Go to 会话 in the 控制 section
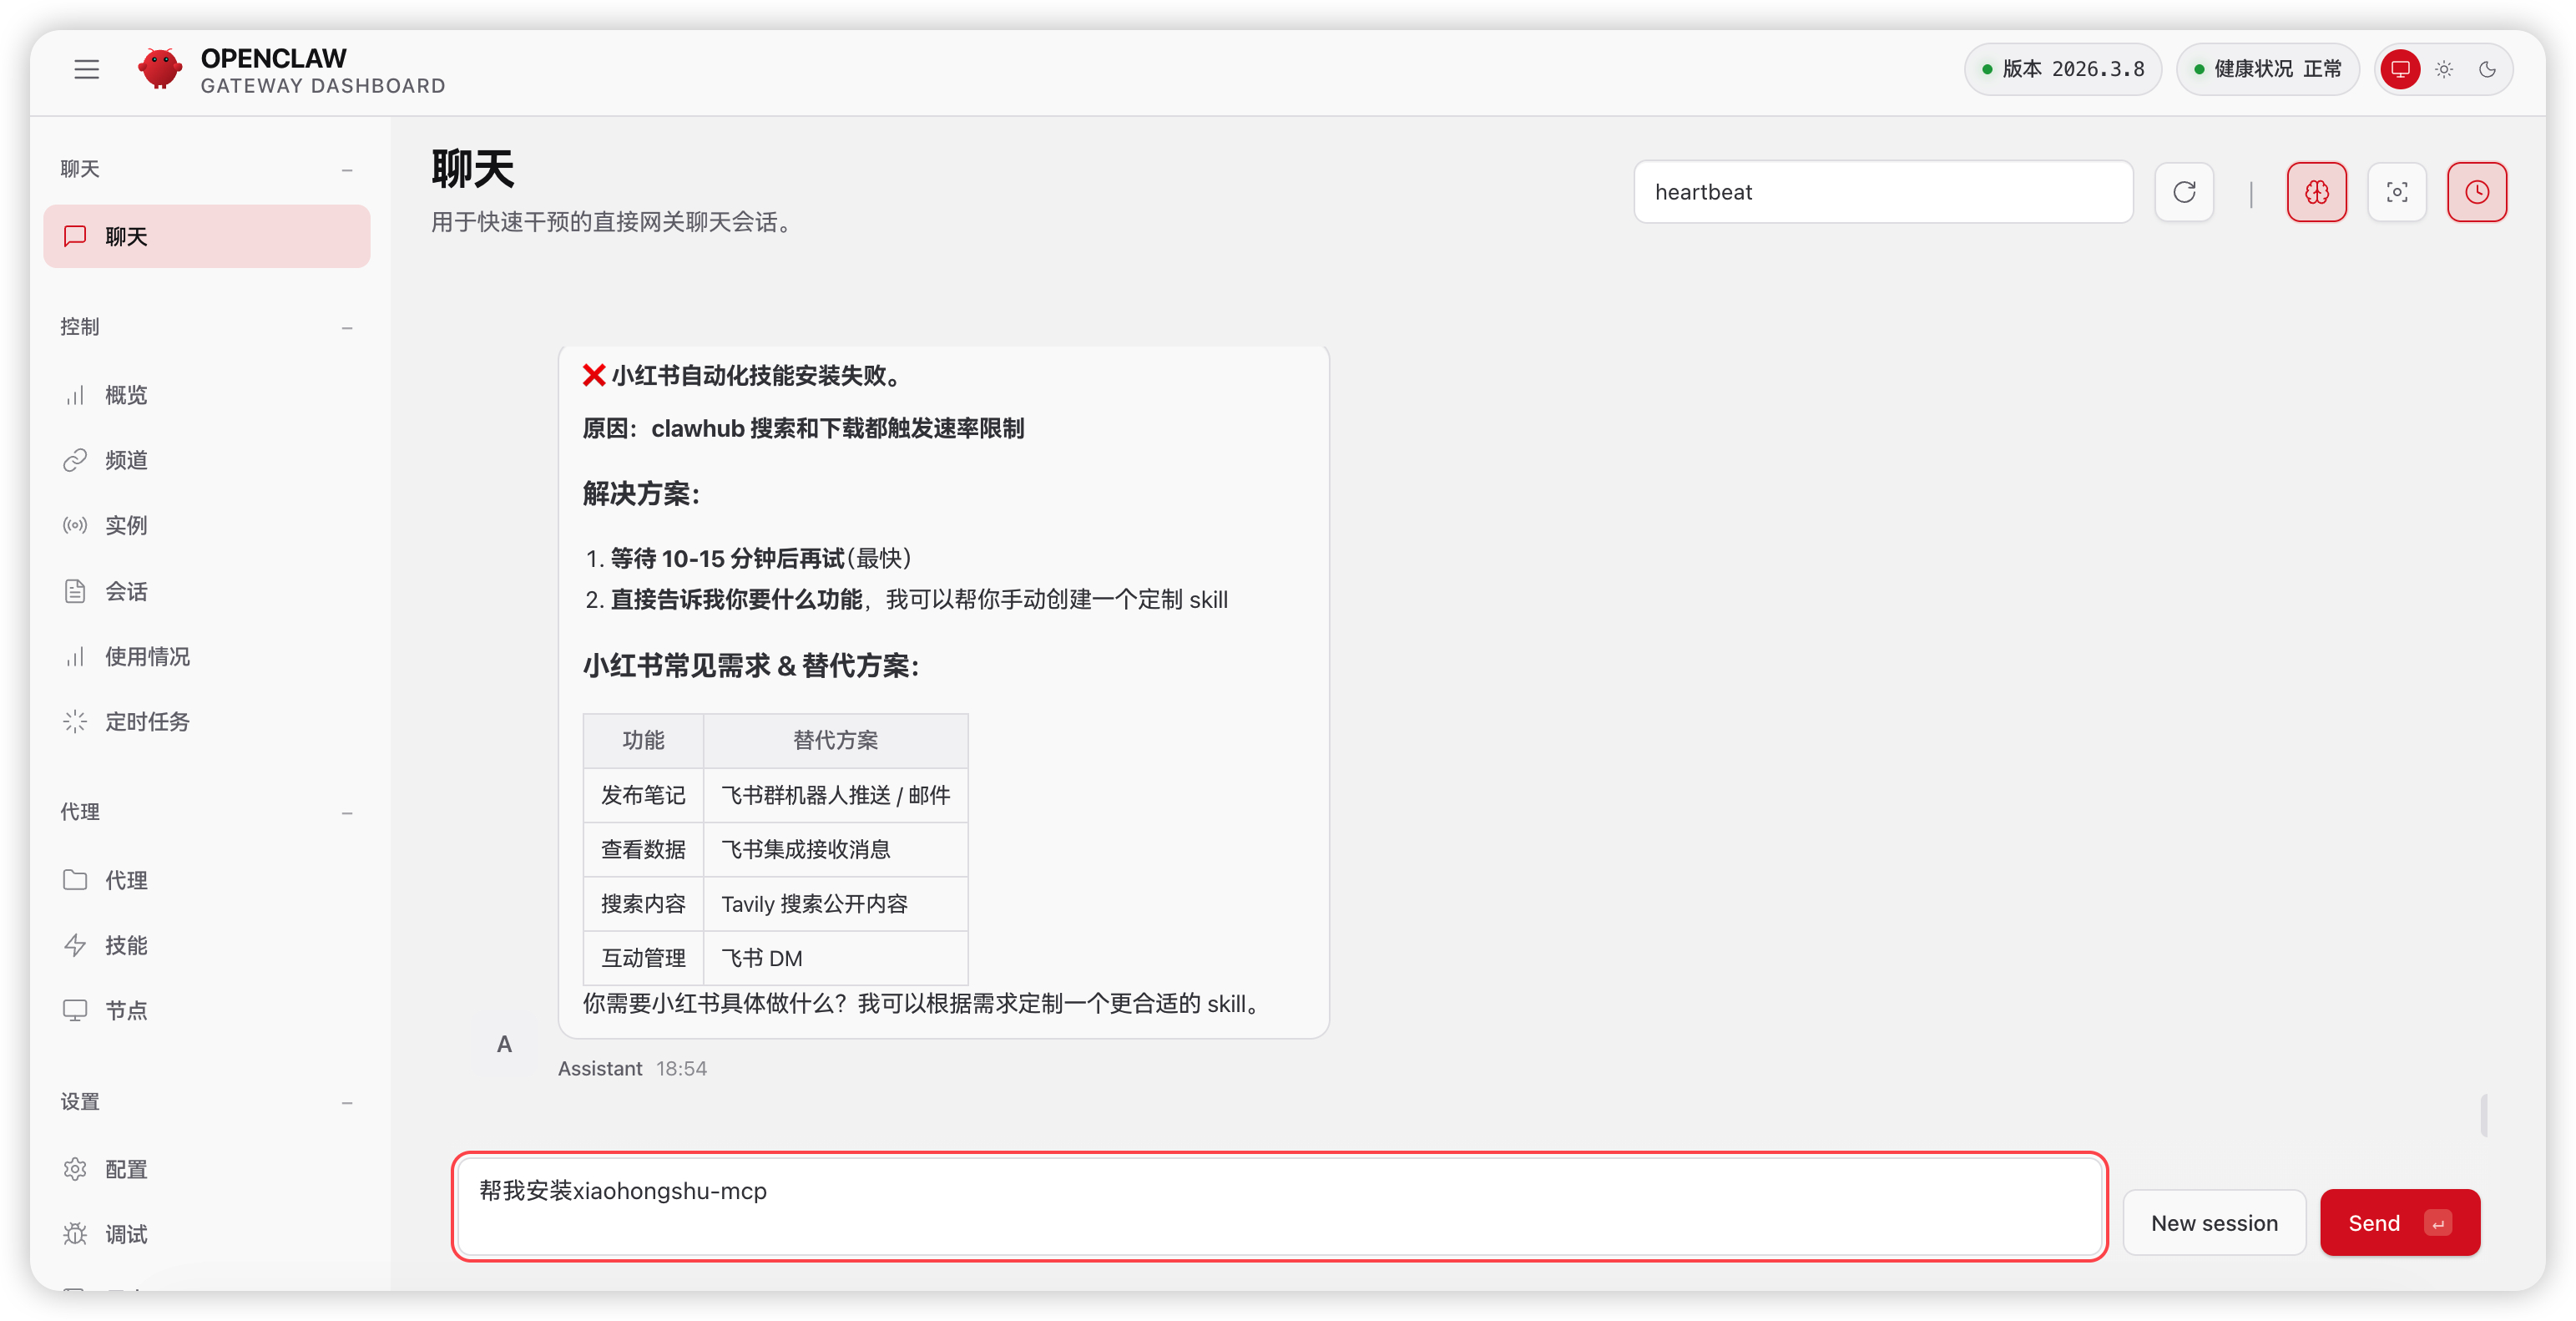The height and width of the screenshot is (1321, 2576). click(x=127, y=591)
